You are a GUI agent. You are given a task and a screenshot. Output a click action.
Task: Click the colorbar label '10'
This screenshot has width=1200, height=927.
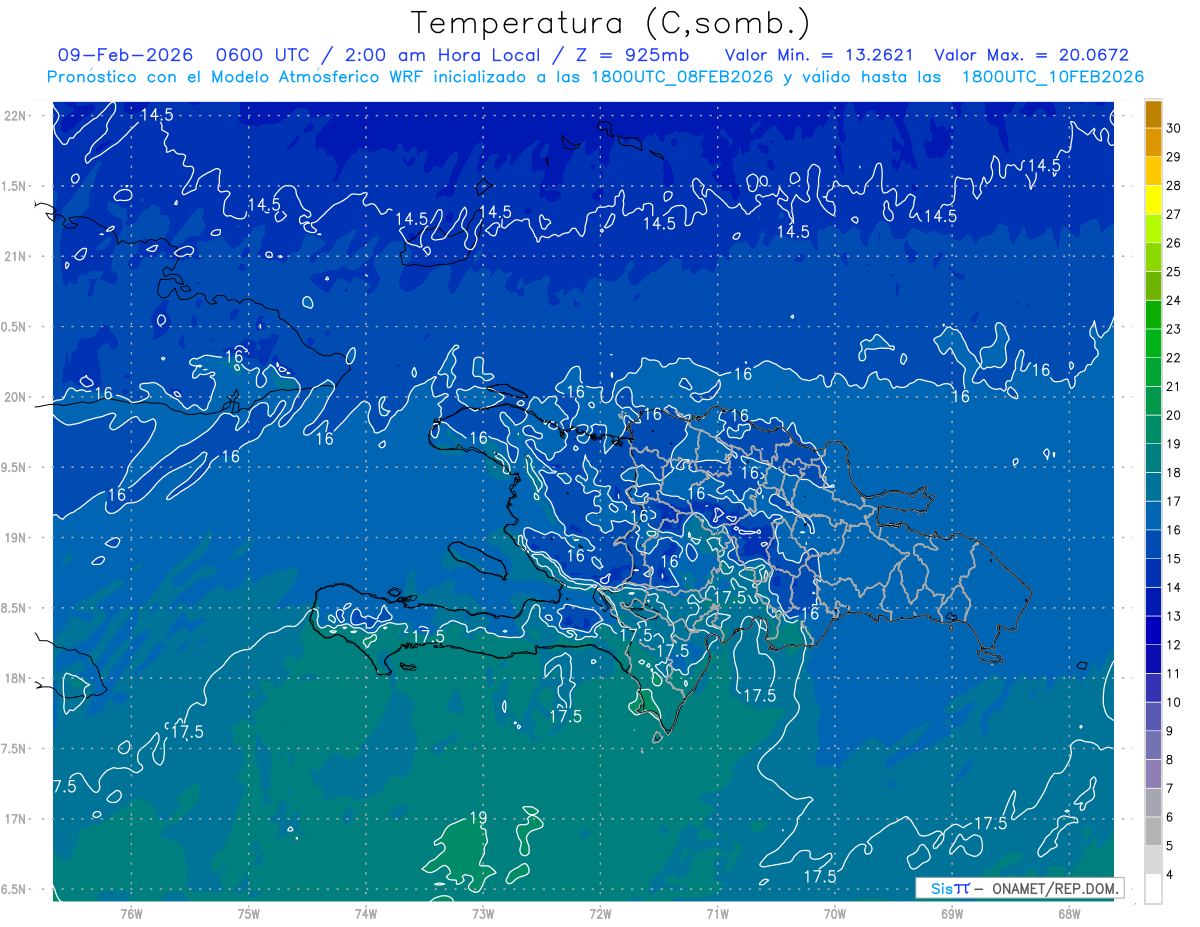(x=1173, y=702)
